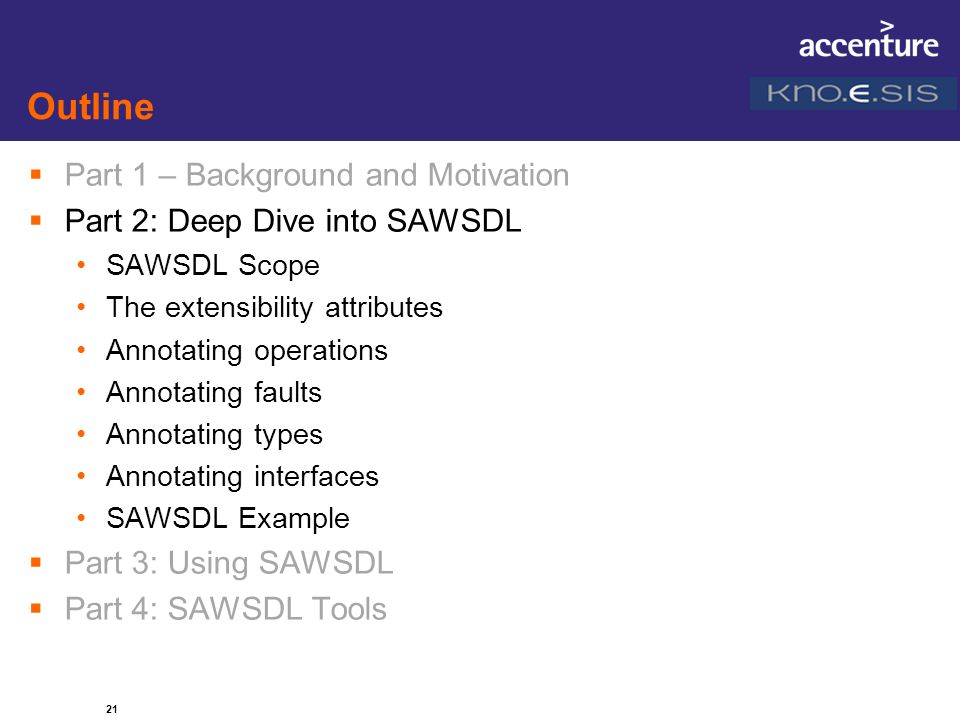This screenshot has width=960, height=720.
Task: Select Part 2: Deep Dive into SAWSDL
Action: (x=293, y=221)
